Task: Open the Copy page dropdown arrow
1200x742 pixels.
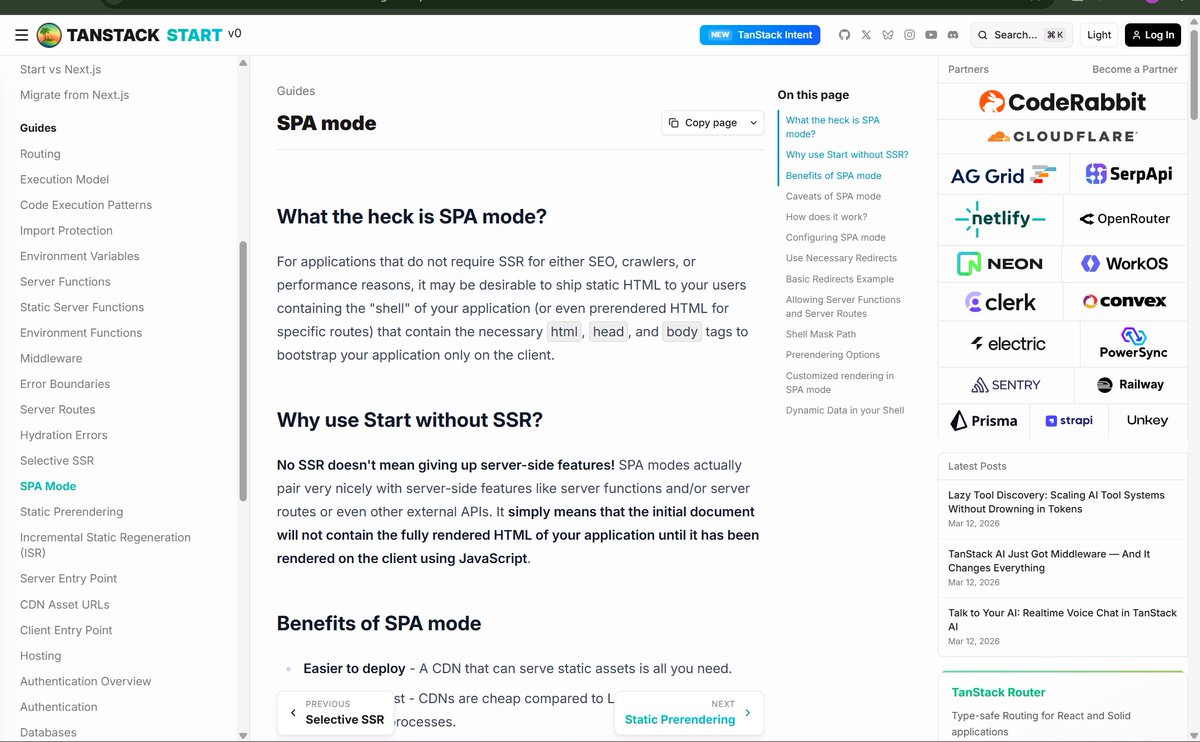Action: (753, 123)
